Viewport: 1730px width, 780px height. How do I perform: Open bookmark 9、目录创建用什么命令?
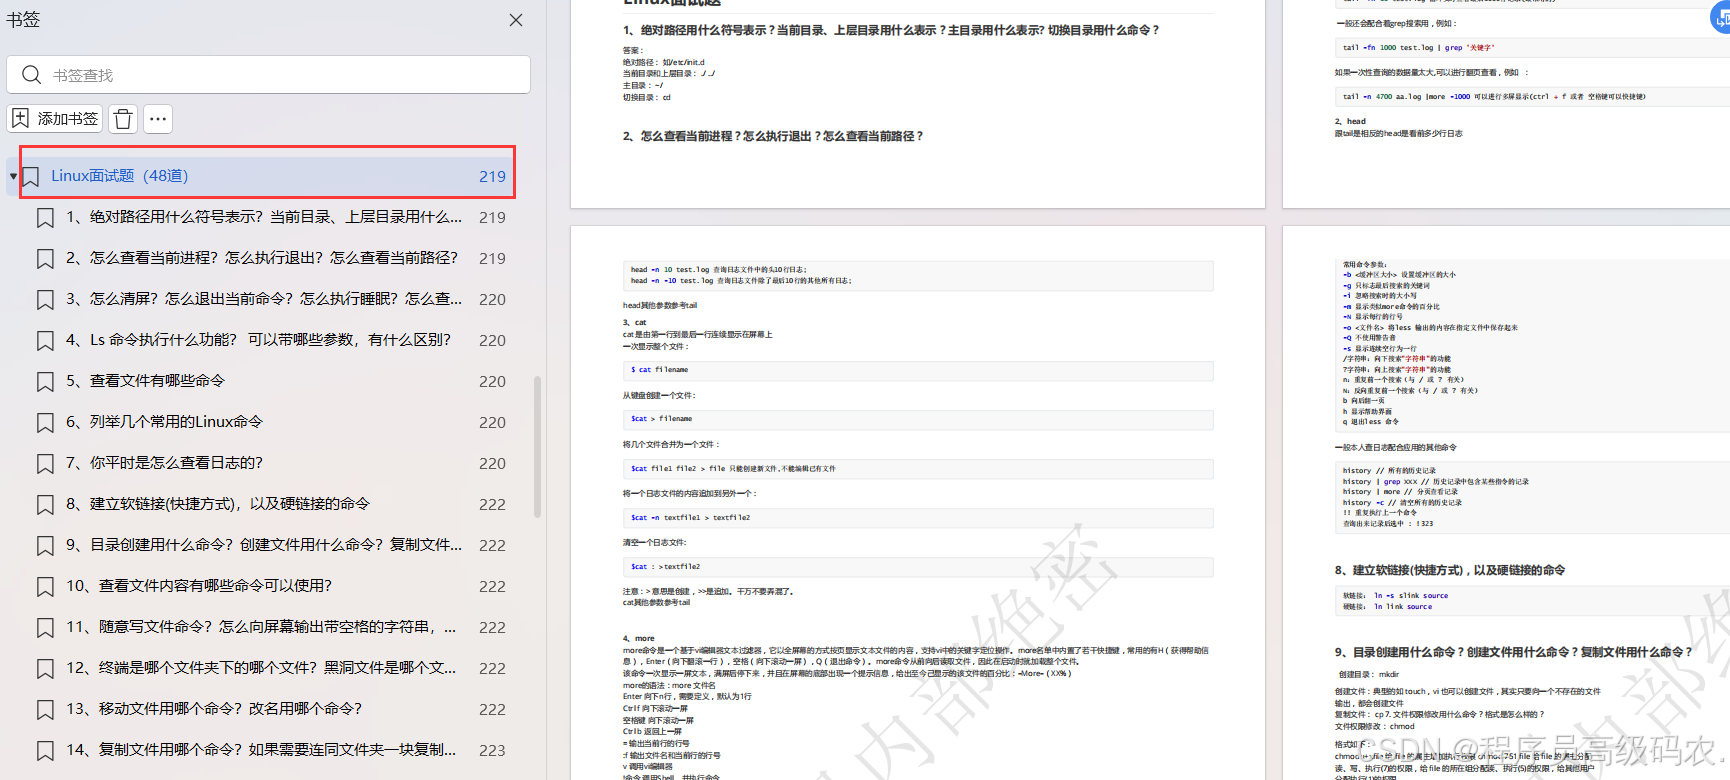264,545
